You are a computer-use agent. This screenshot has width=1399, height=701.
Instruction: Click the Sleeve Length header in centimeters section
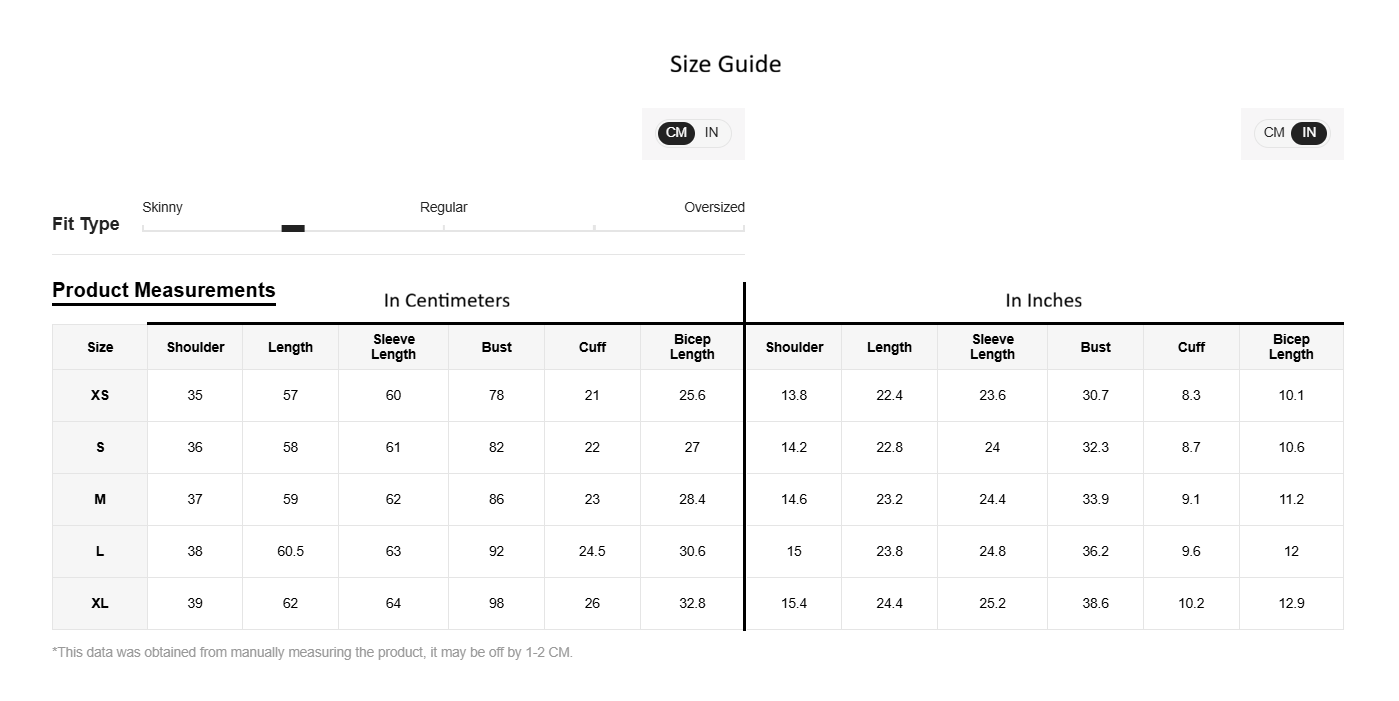click(393, 347)
